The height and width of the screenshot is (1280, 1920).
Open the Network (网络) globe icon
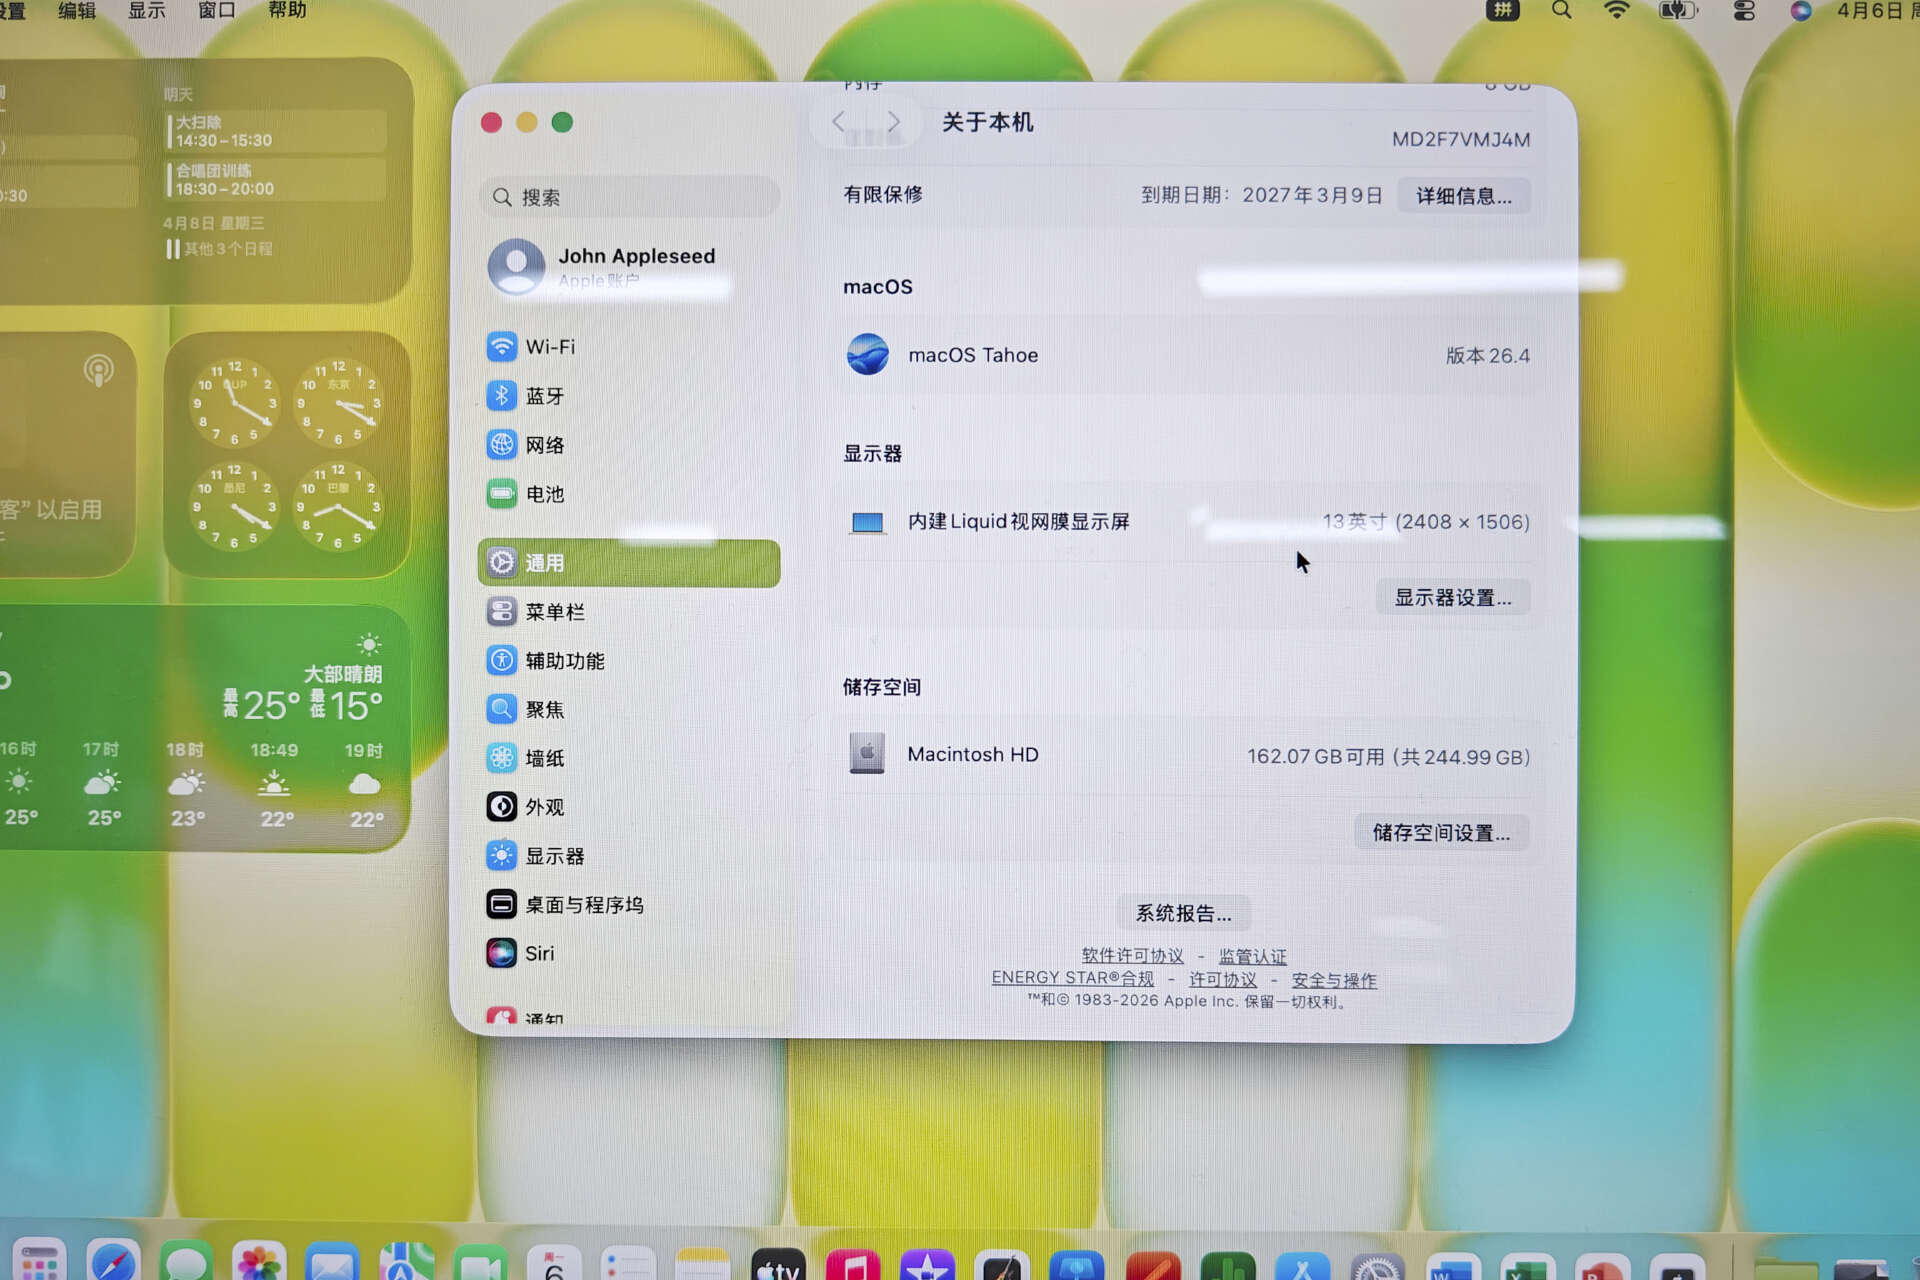click(x=501, y=445)
